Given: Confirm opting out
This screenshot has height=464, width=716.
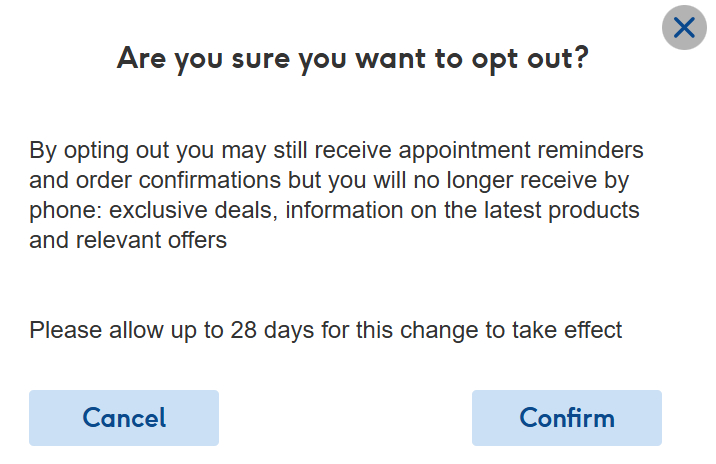Looking at the screenshot, I should point(566,417).
